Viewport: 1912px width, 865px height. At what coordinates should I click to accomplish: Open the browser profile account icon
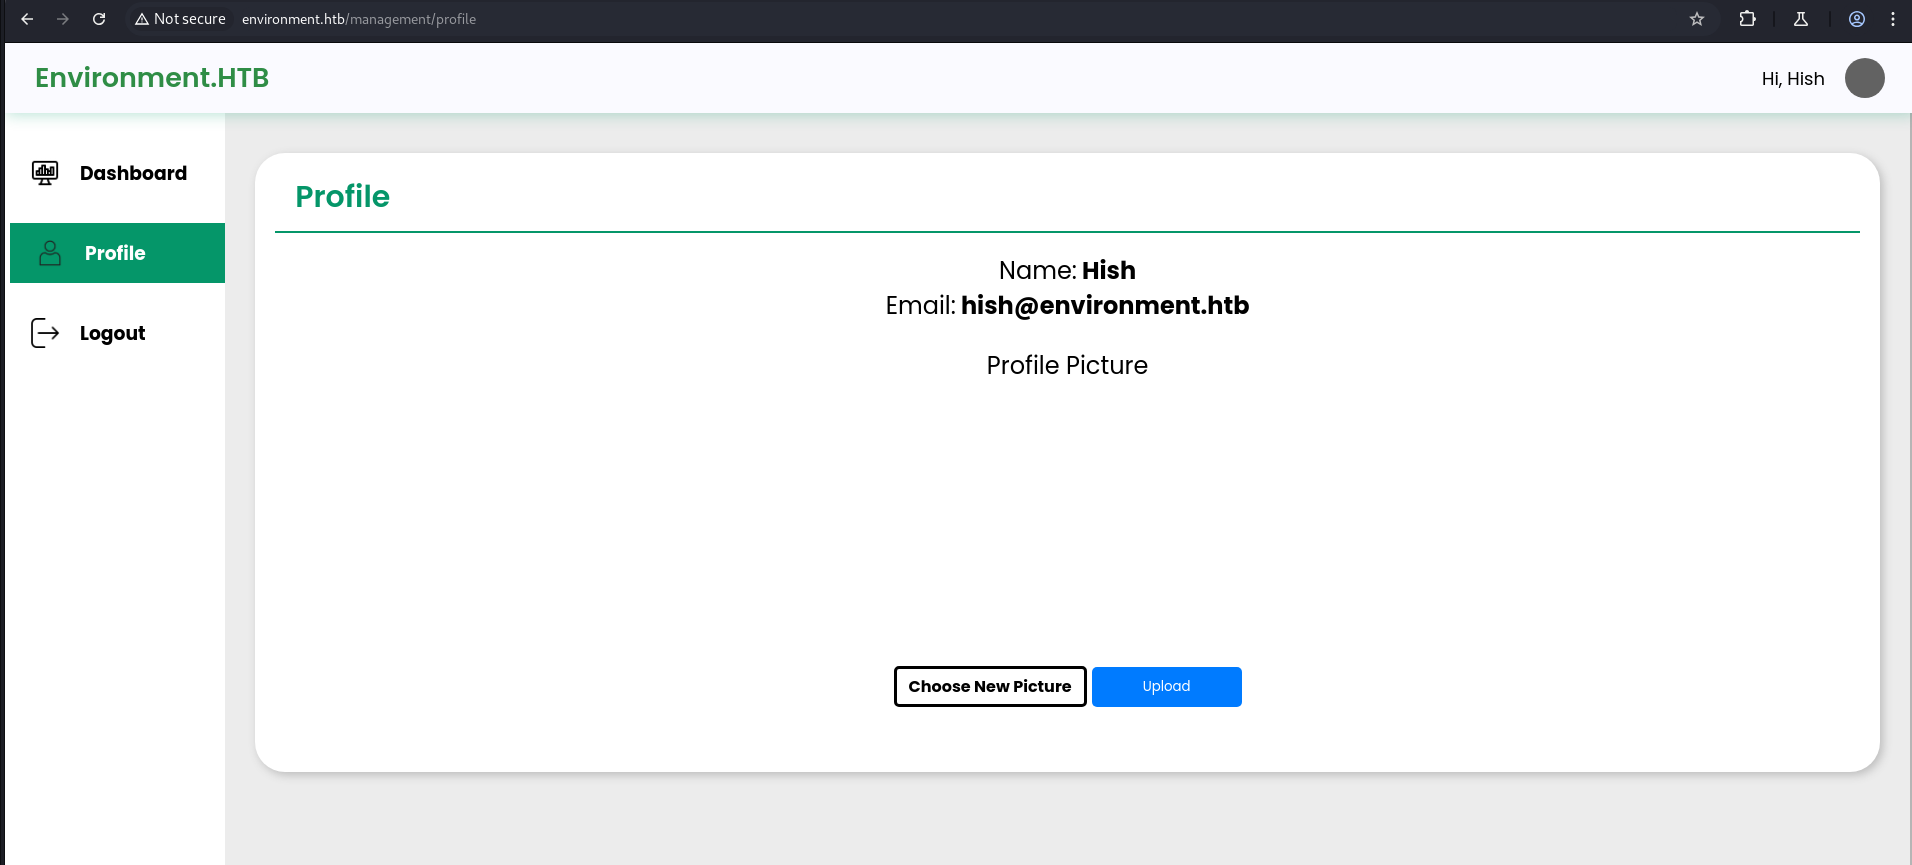pyautogui.click(x=1857, y=19)
